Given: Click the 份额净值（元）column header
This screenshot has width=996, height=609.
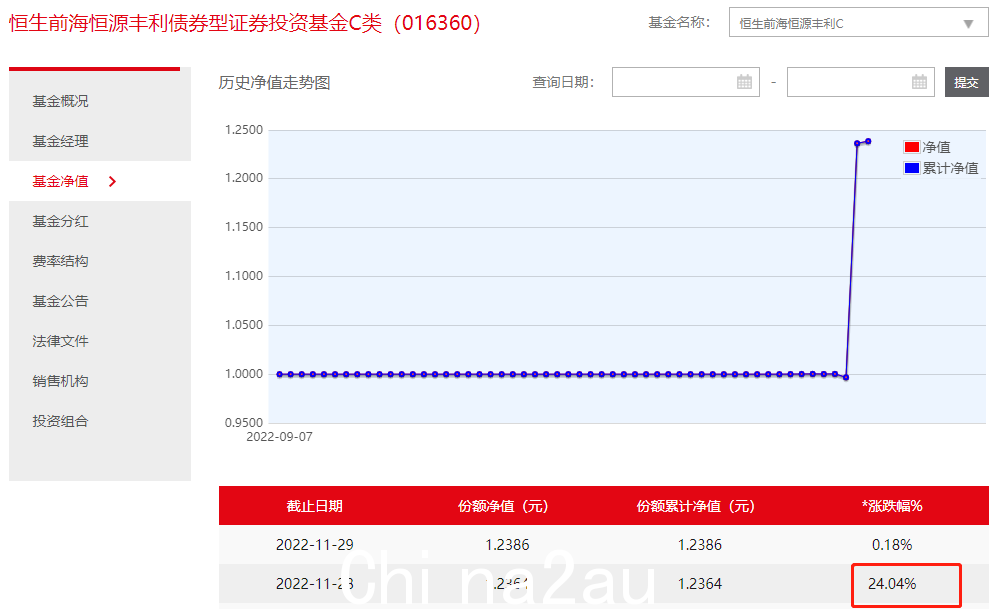Looking at the screenshot, I should pyautogui.click(x=503, y=506).
